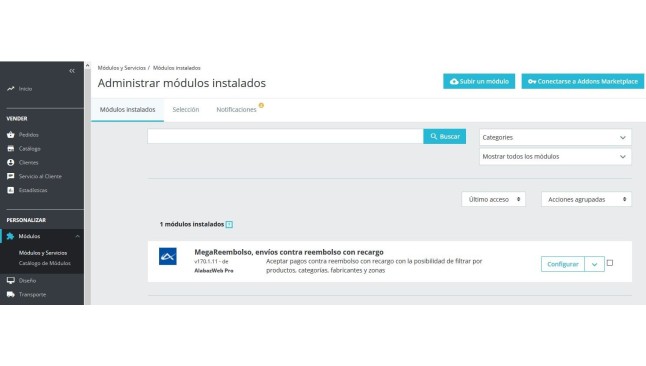
Task: Open the Notificaciones tab
Action: [x=236, y=110]
